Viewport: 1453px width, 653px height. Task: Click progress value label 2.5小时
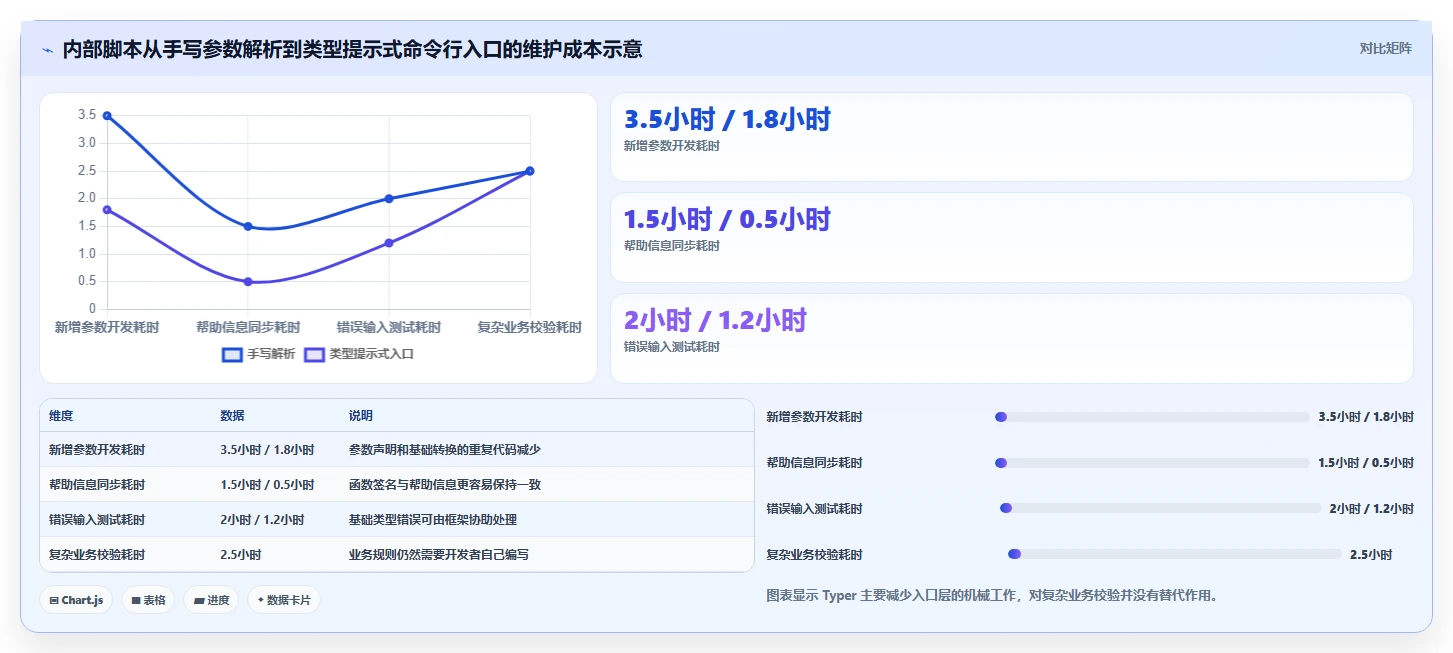point(1371,554)
